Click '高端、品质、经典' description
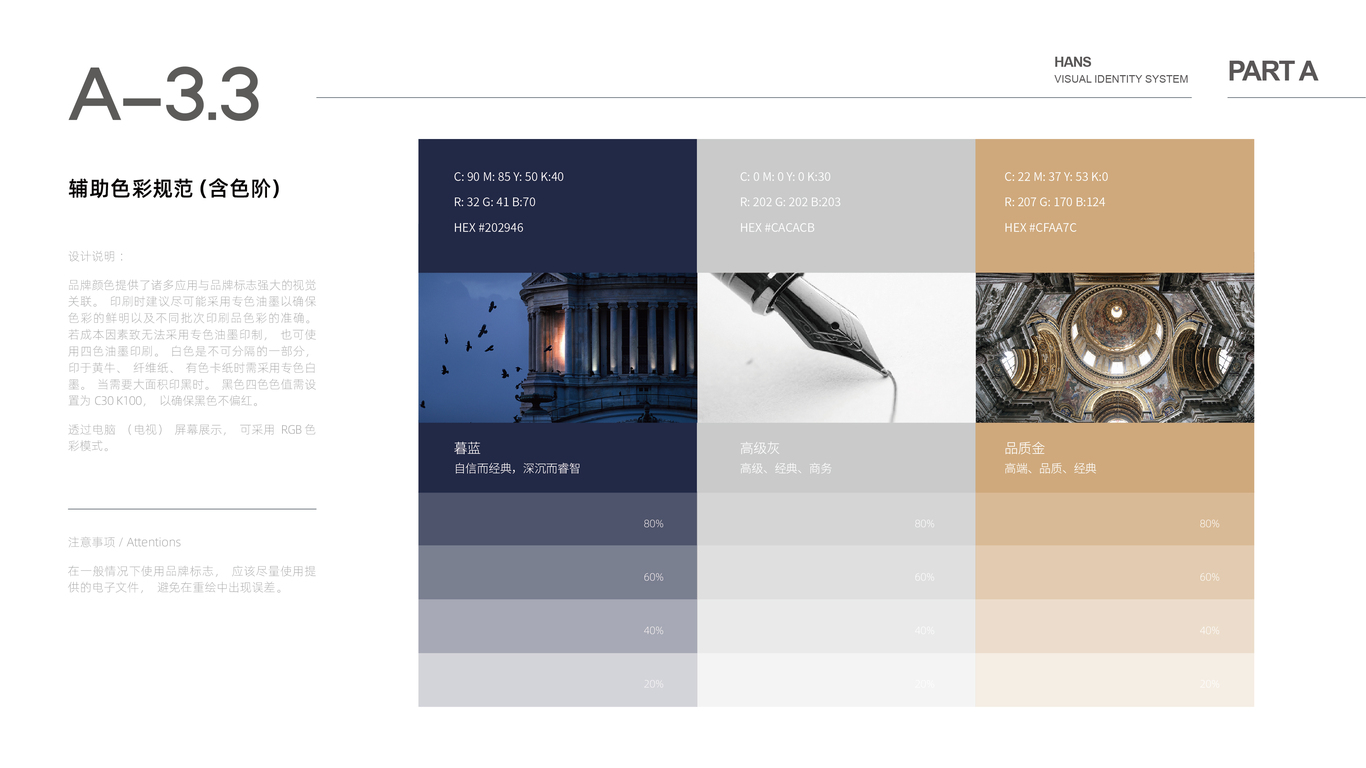 pyautogui.click(x=1050, y=469)
